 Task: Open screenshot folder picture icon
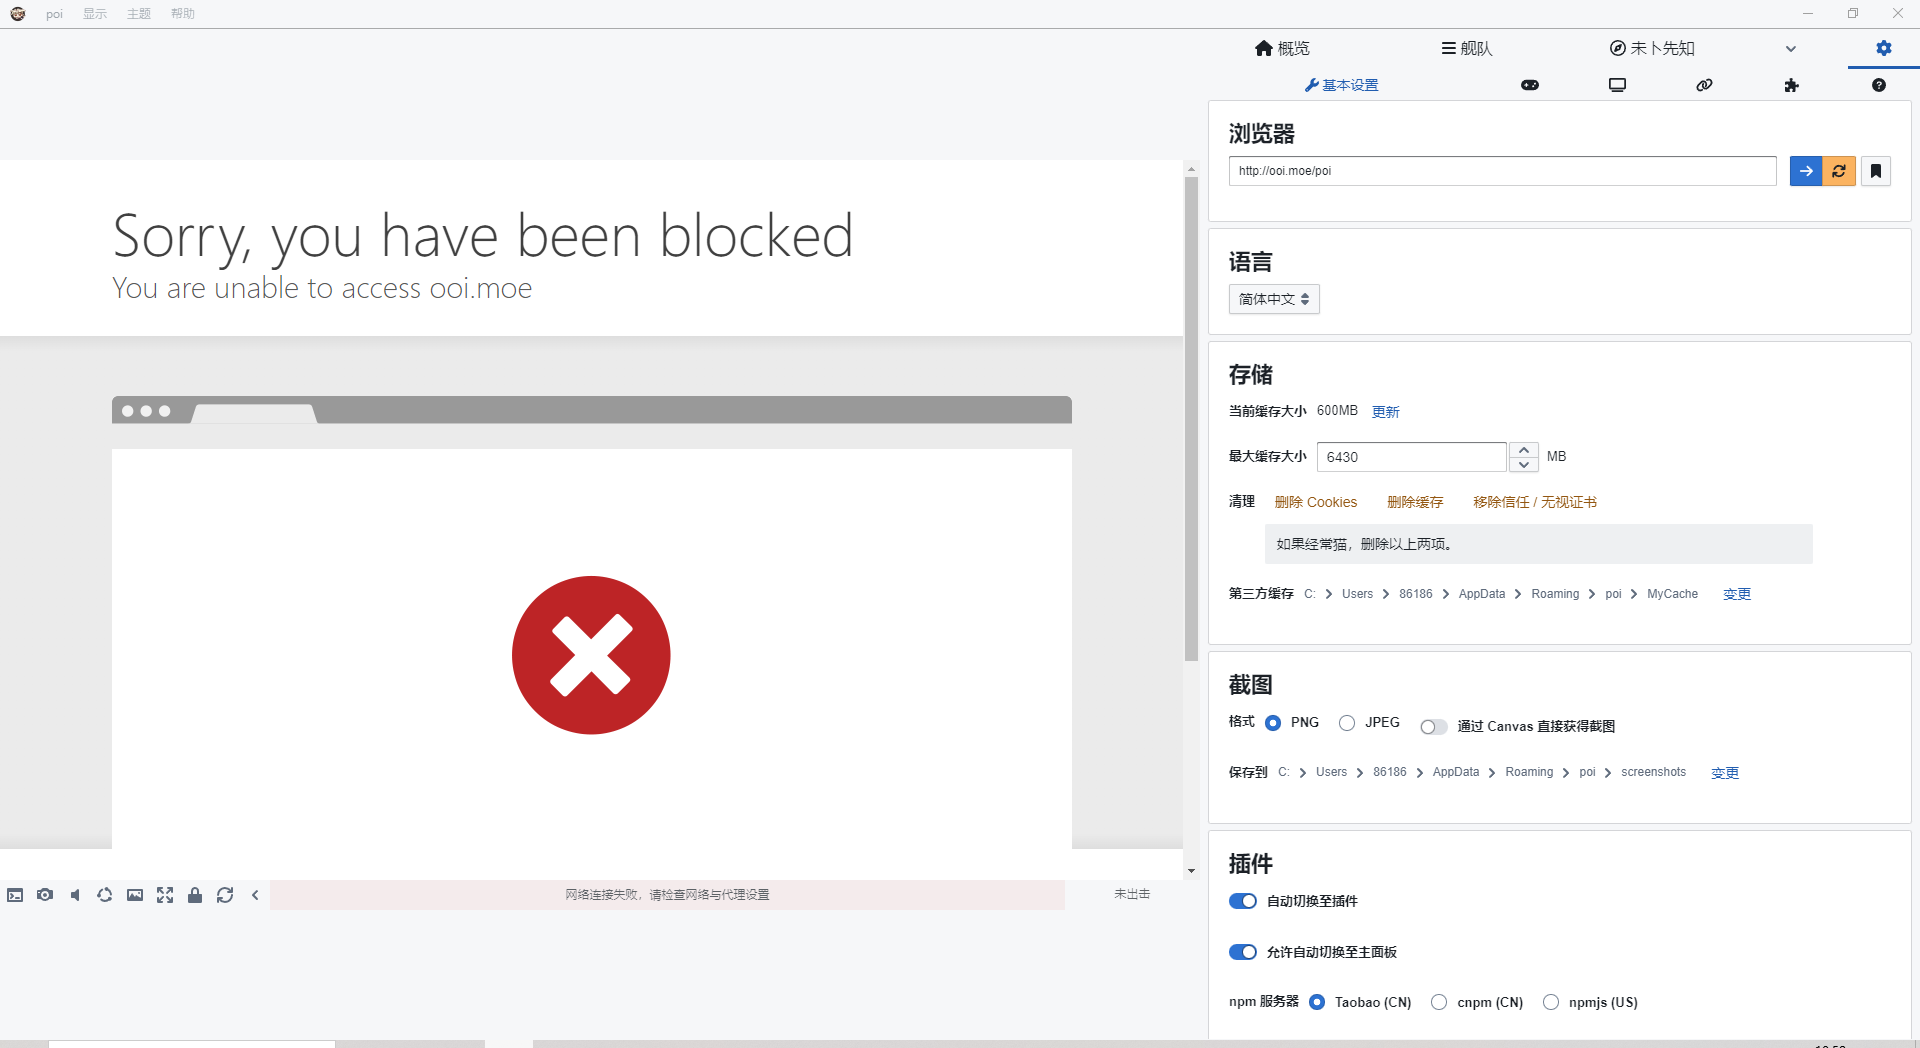point(135,895)
